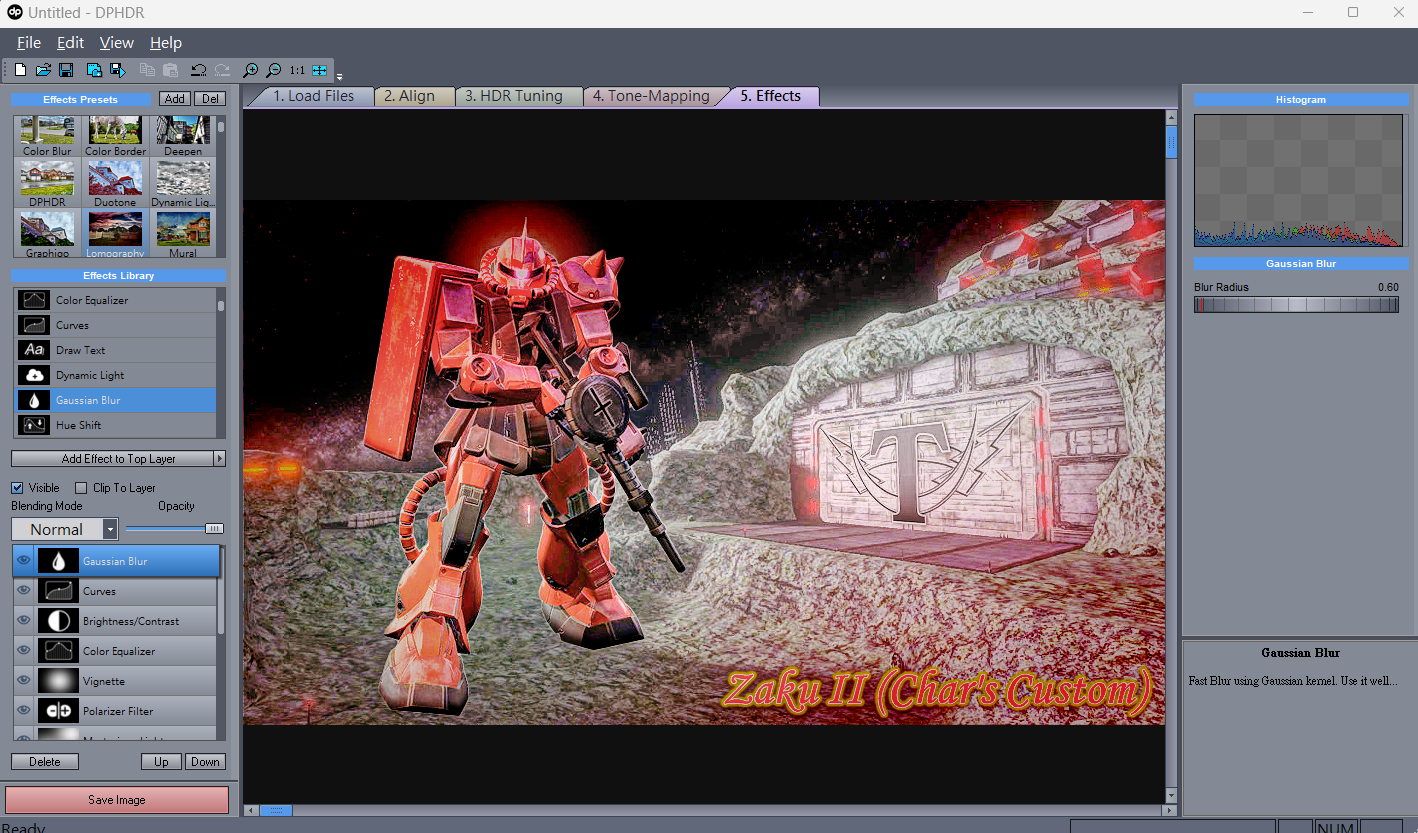Image resolution: width=1418 pixels, height=833 pixels.
Task: Enable the Clip To Layer checkbox
Action: click(81, 488)
